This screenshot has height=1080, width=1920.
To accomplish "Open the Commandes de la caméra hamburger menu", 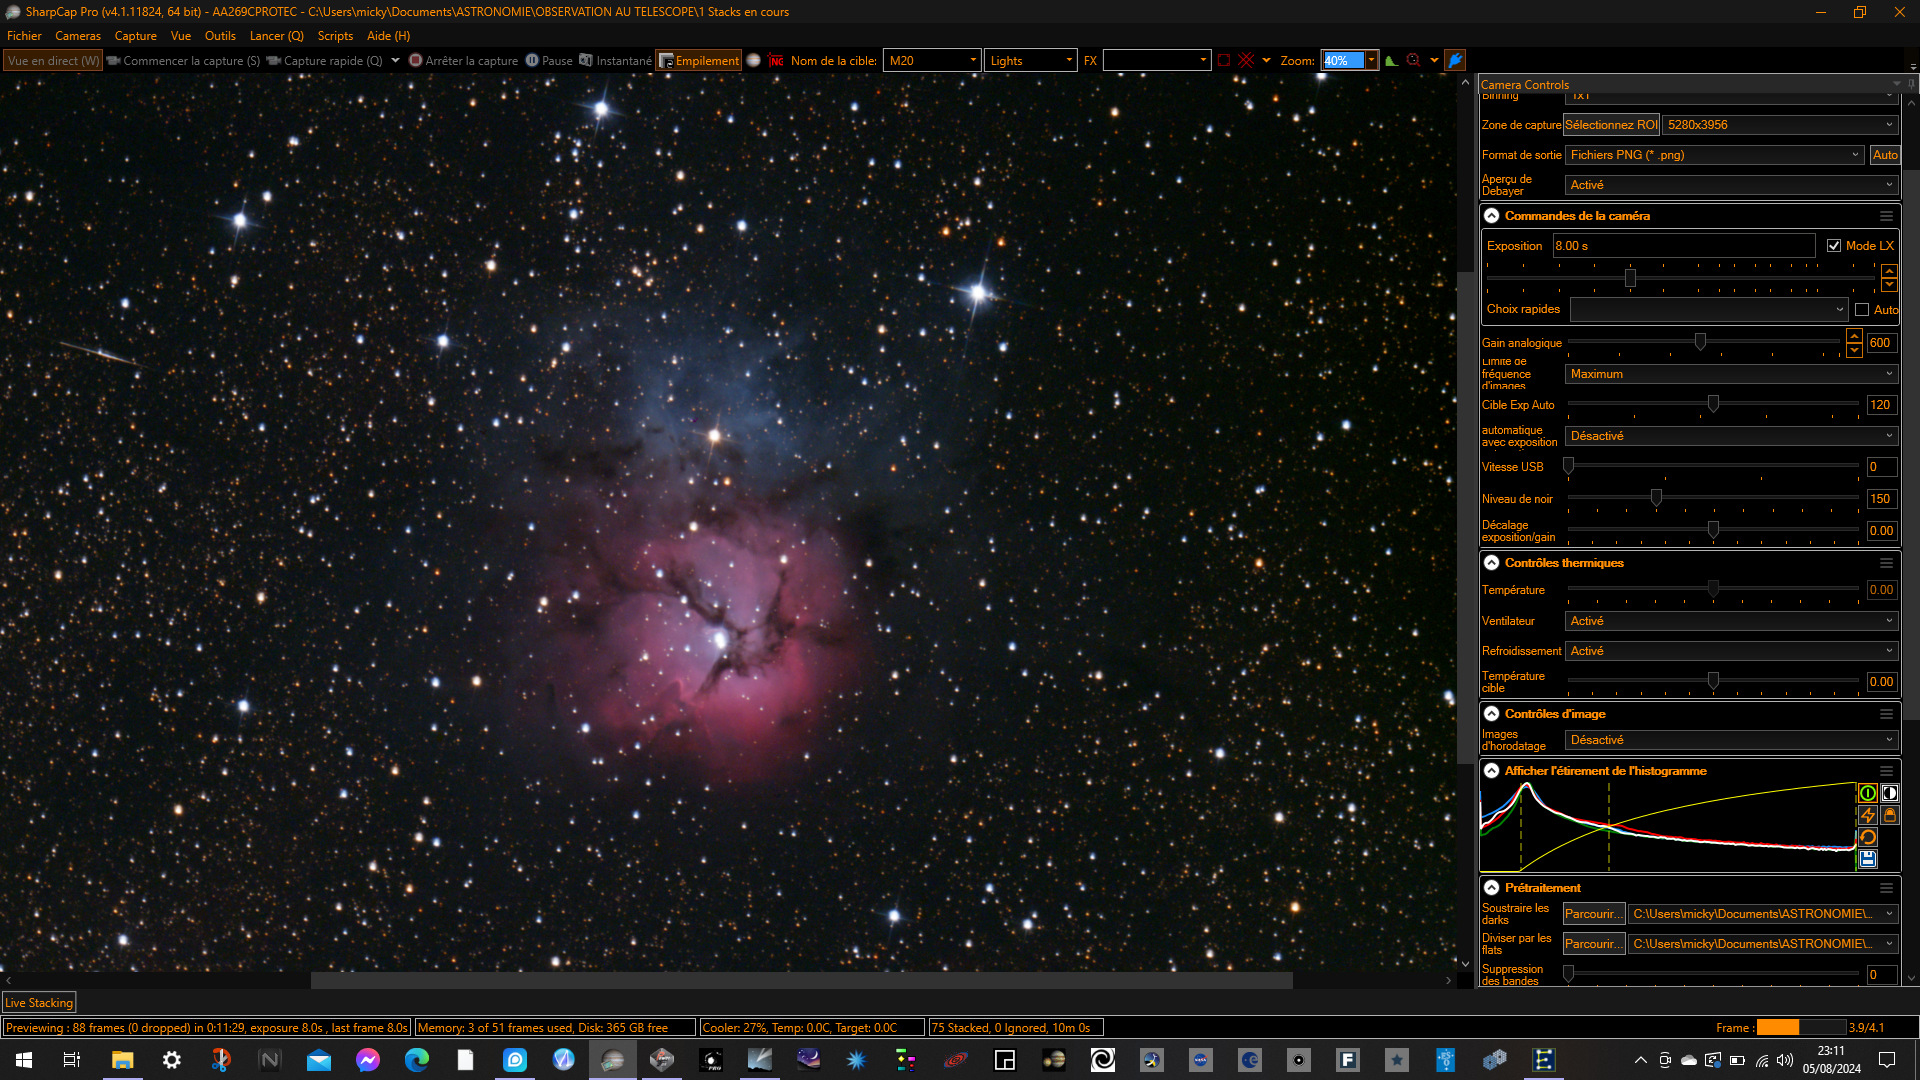I will coord(1886,216).
